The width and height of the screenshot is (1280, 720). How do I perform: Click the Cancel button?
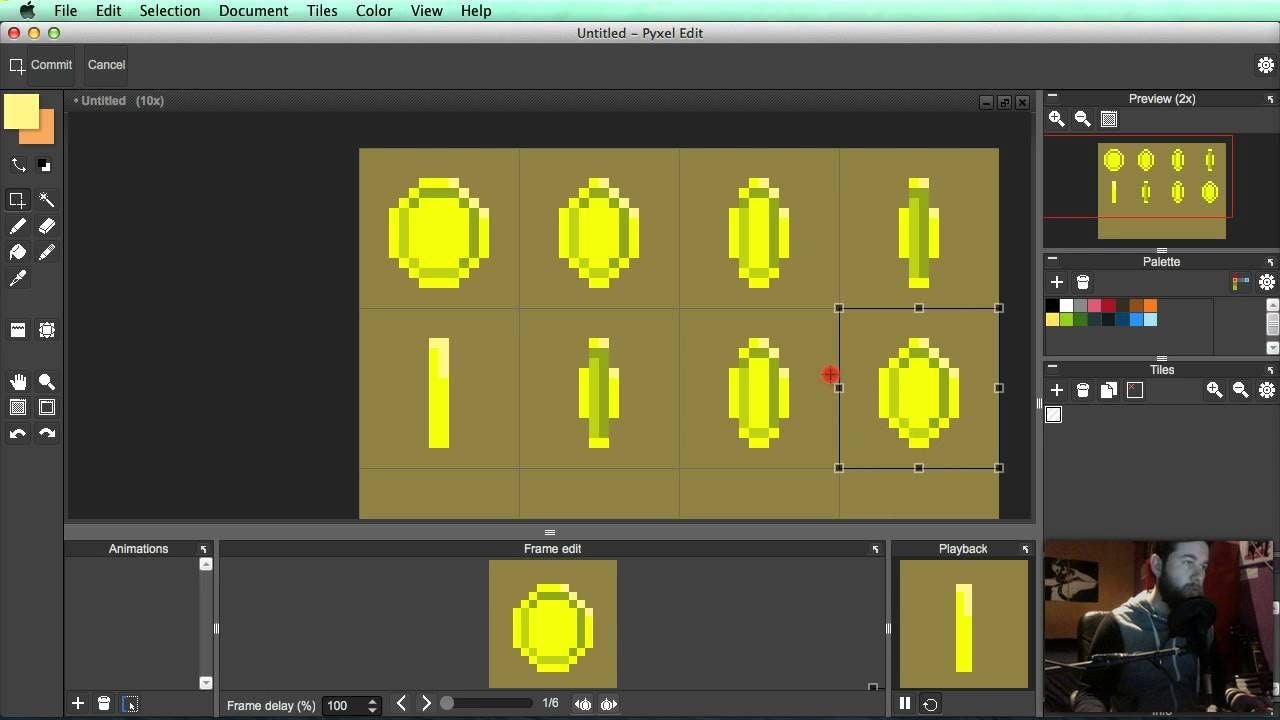(x=106, y=64)
